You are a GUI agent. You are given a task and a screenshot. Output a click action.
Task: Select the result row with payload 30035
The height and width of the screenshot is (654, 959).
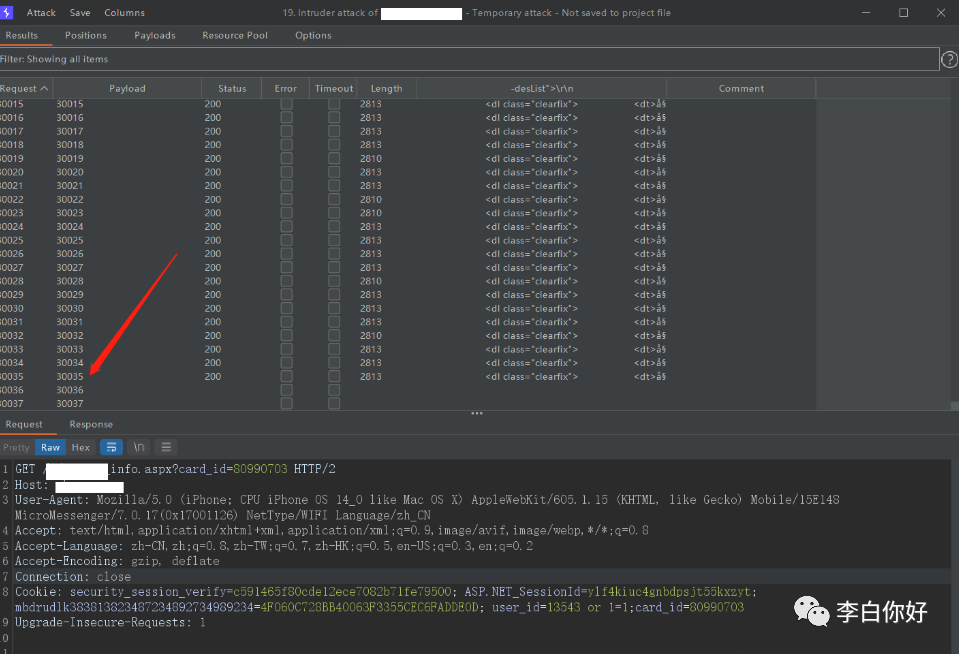pos(408,377)
